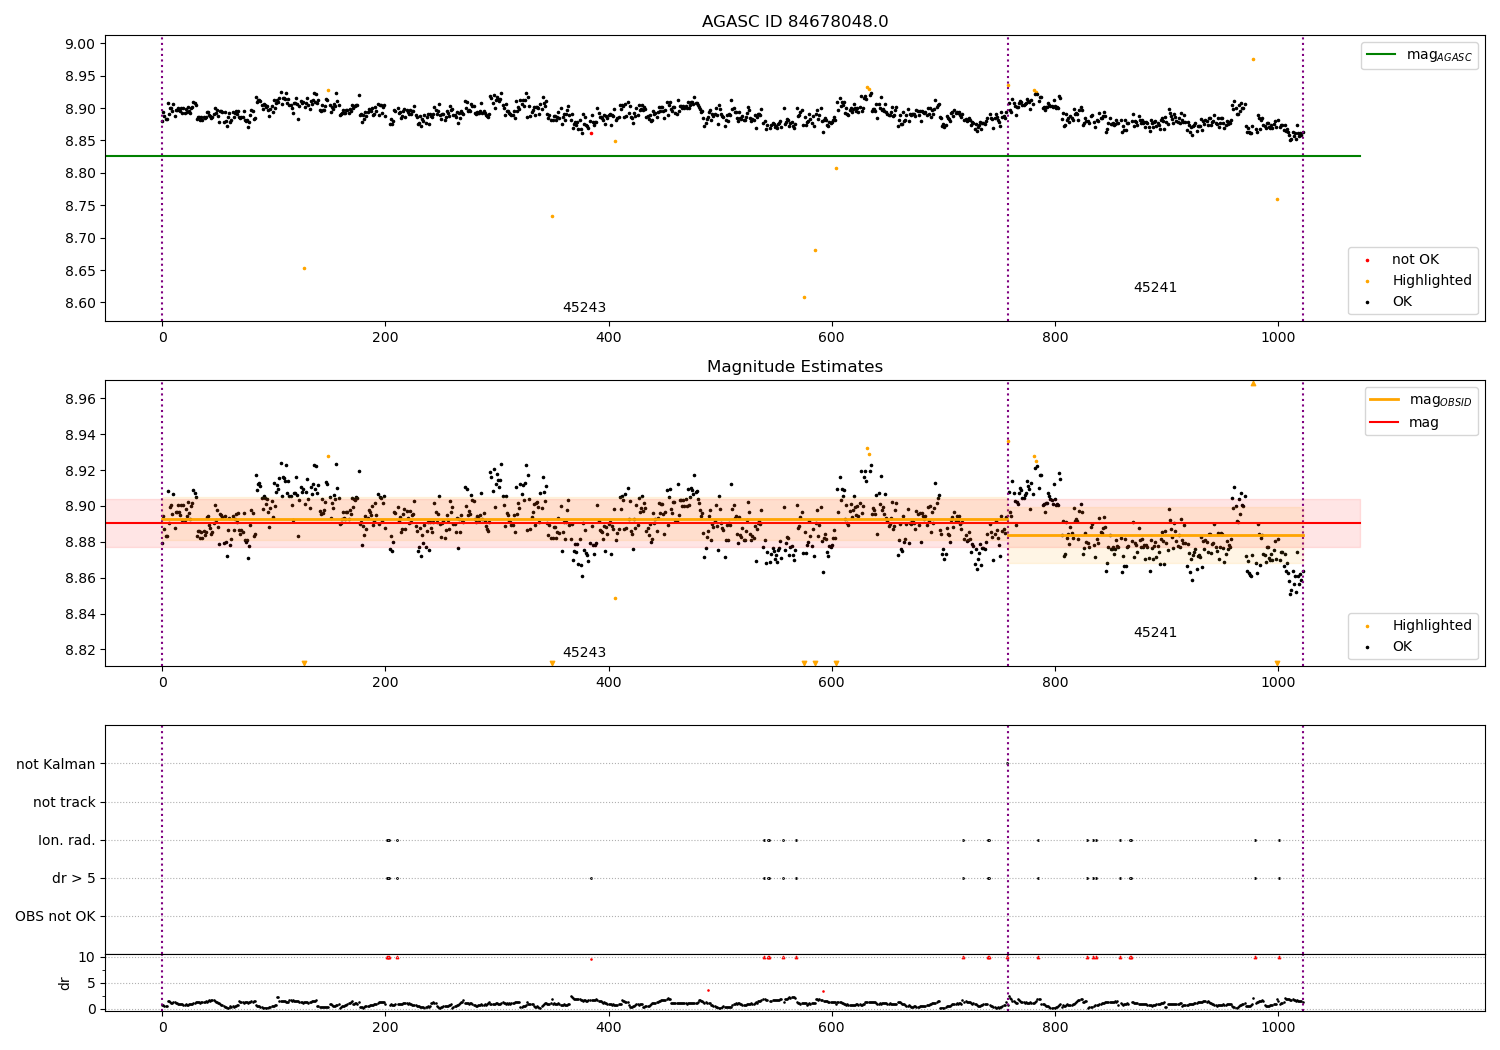The image size is (1500, 1050).
Task: Click the "8.75" y-axis tick label
Action: click(81, 206)
